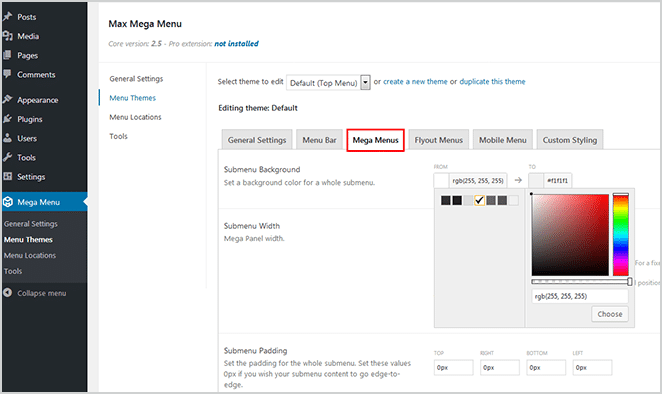Switch to the Mega Menus tab
This screenshot has height=394, width=662.
click(375, 140)
